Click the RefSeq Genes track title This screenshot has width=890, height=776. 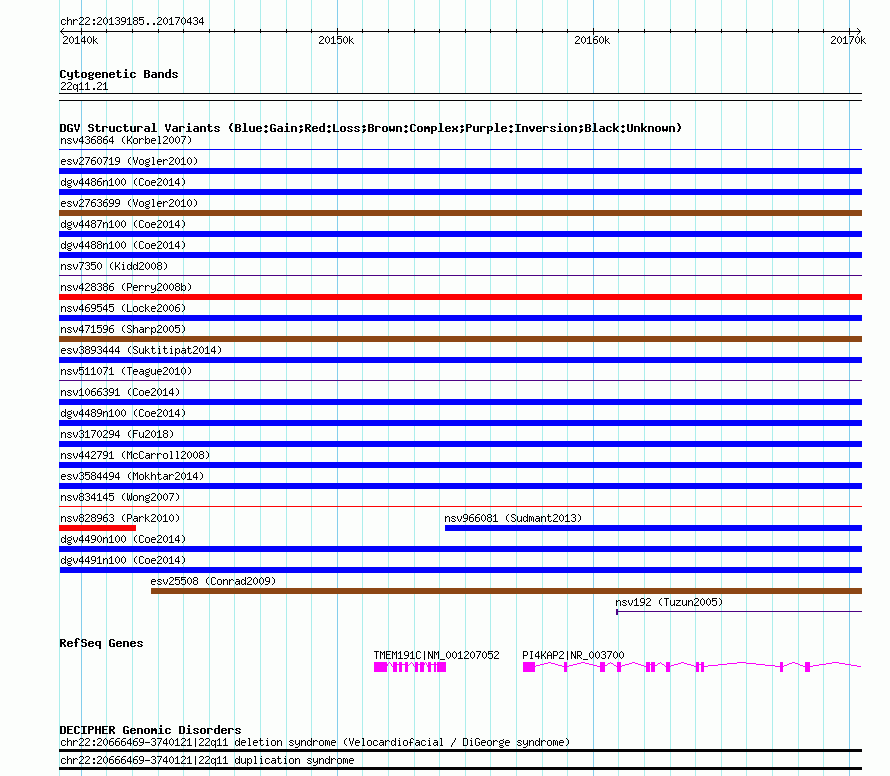click(x=101, y=643)
